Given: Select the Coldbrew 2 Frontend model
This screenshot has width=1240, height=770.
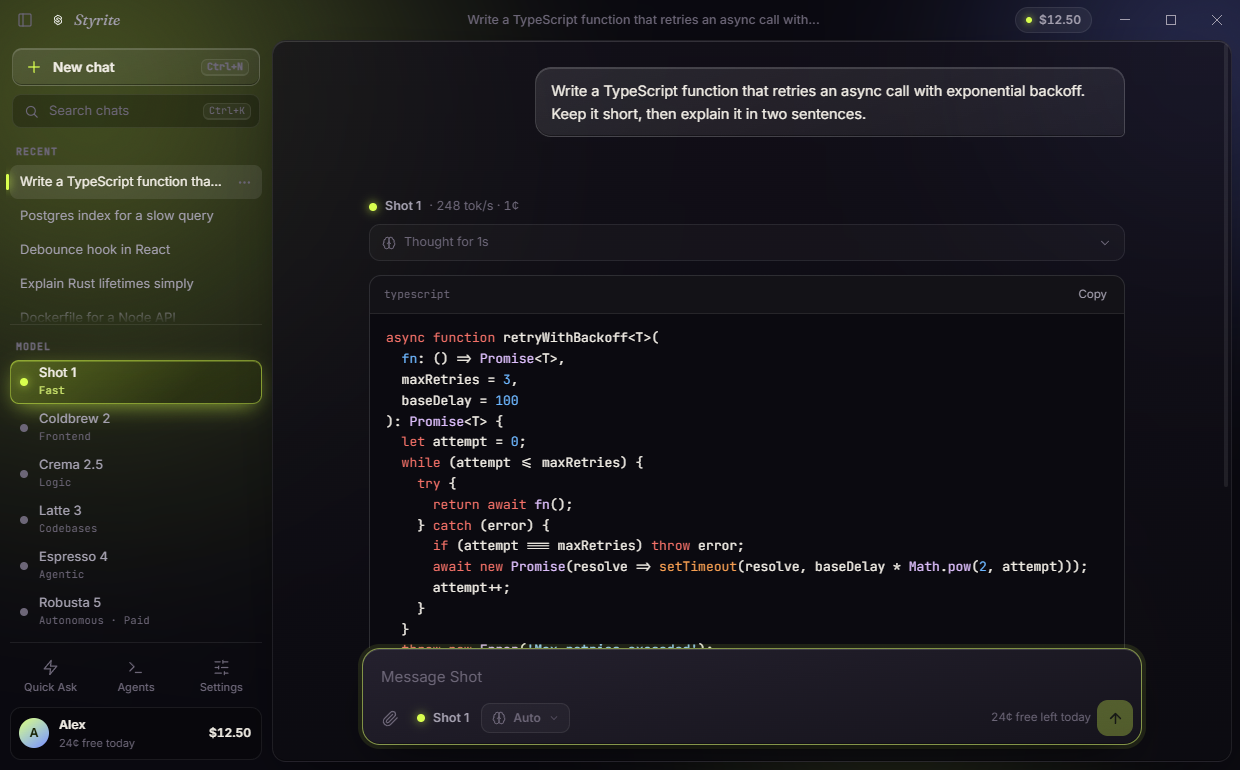Looking at the screenshot, I should [136, 427].
